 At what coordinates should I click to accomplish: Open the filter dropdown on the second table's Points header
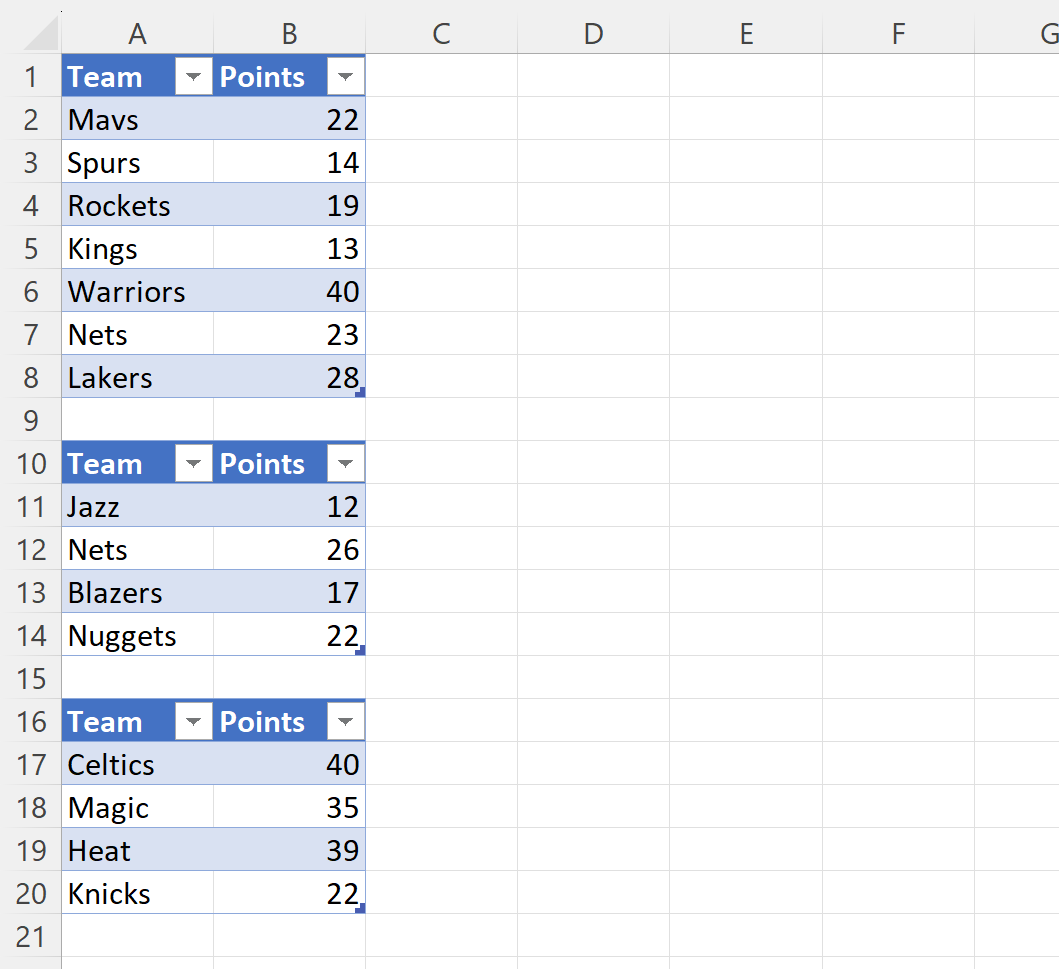coord(345,463)
